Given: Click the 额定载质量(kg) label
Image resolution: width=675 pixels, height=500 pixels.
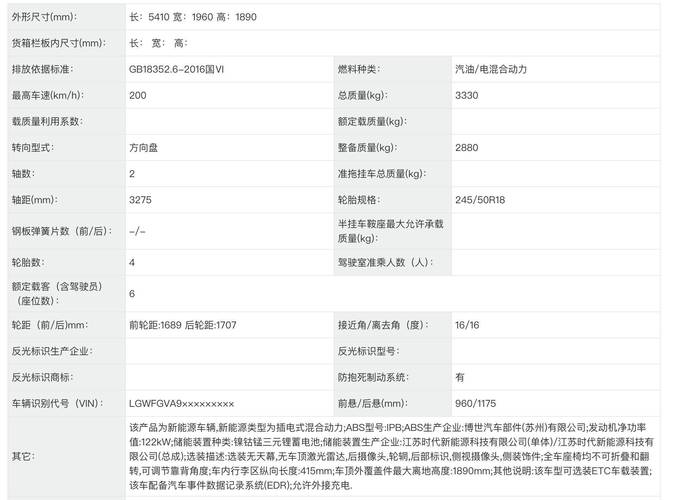Looking at the screenshot, I should click(x=372, y=121).
